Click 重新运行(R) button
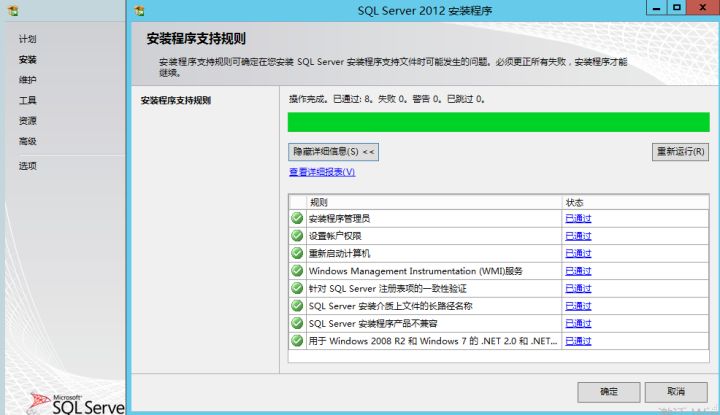This screenshot has height=415, width=720. pyautogui.click(x=680, y=151)
